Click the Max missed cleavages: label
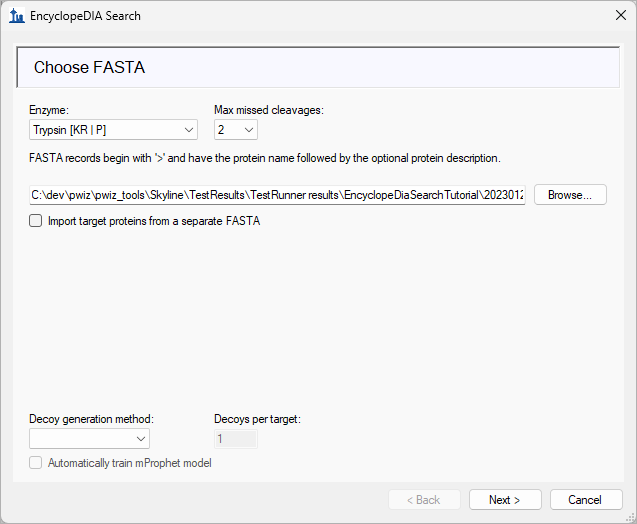This screenshot has height=524, width=637. 269,109
